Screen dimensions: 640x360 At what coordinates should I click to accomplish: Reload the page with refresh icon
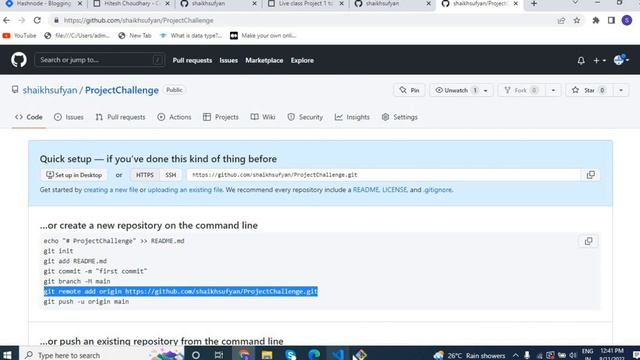pos(37,20)
